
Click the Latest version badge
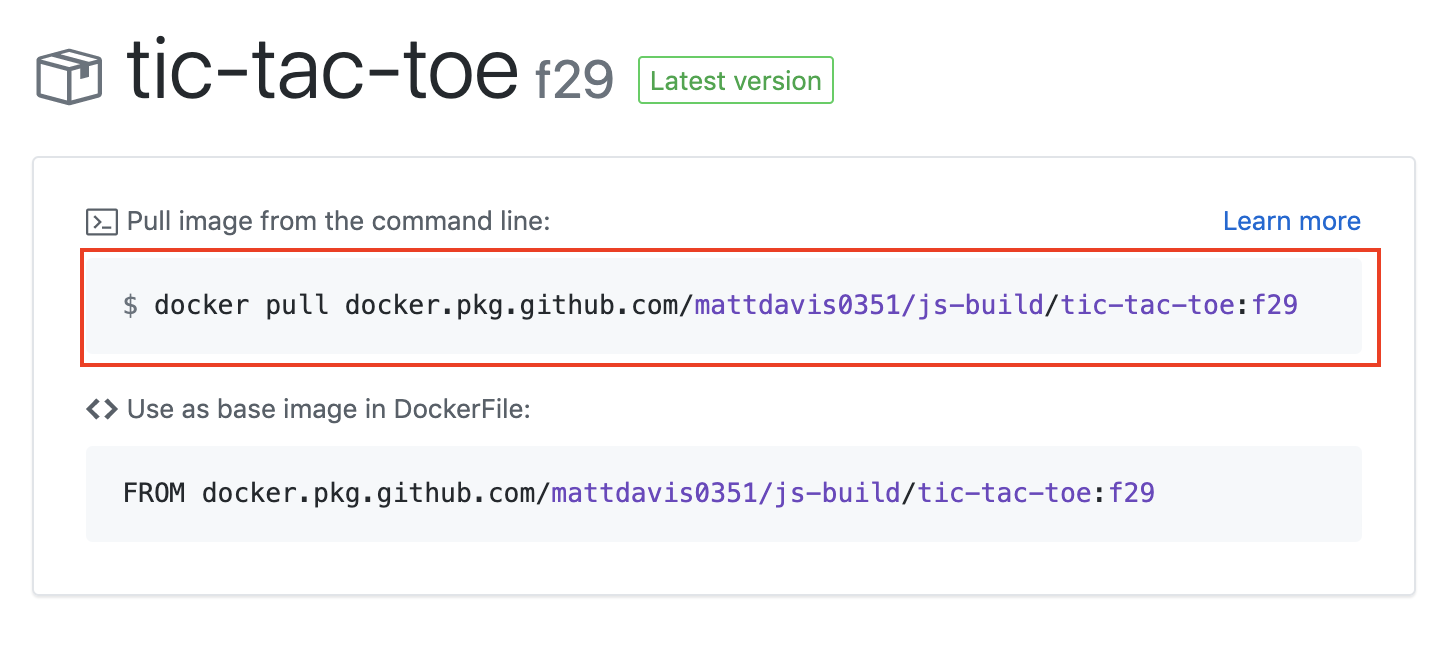coord(735,81)
